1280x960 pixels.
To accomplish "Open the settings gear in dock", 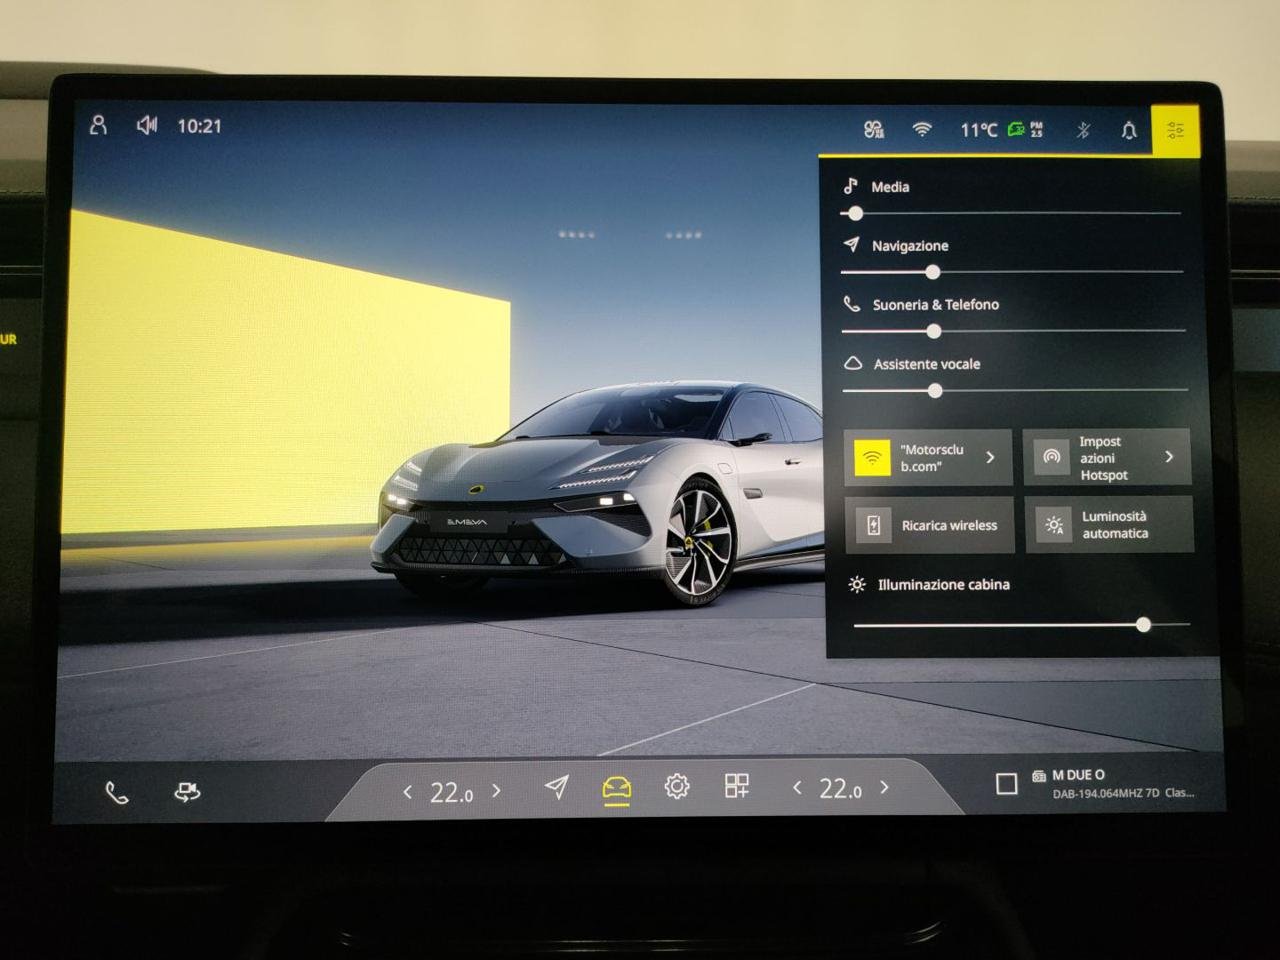I will pos(677,787).
